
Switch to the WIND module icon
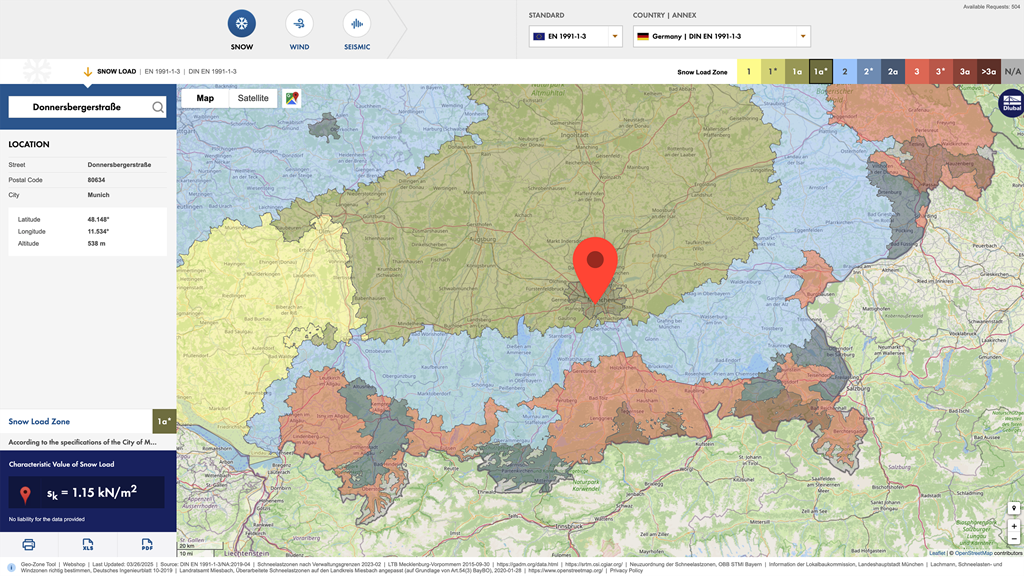(x=299, y=22)
